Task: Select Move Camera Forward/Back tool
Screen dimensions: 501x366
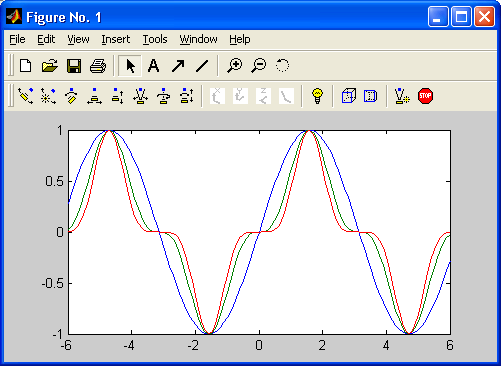Action: coord(118,96)
